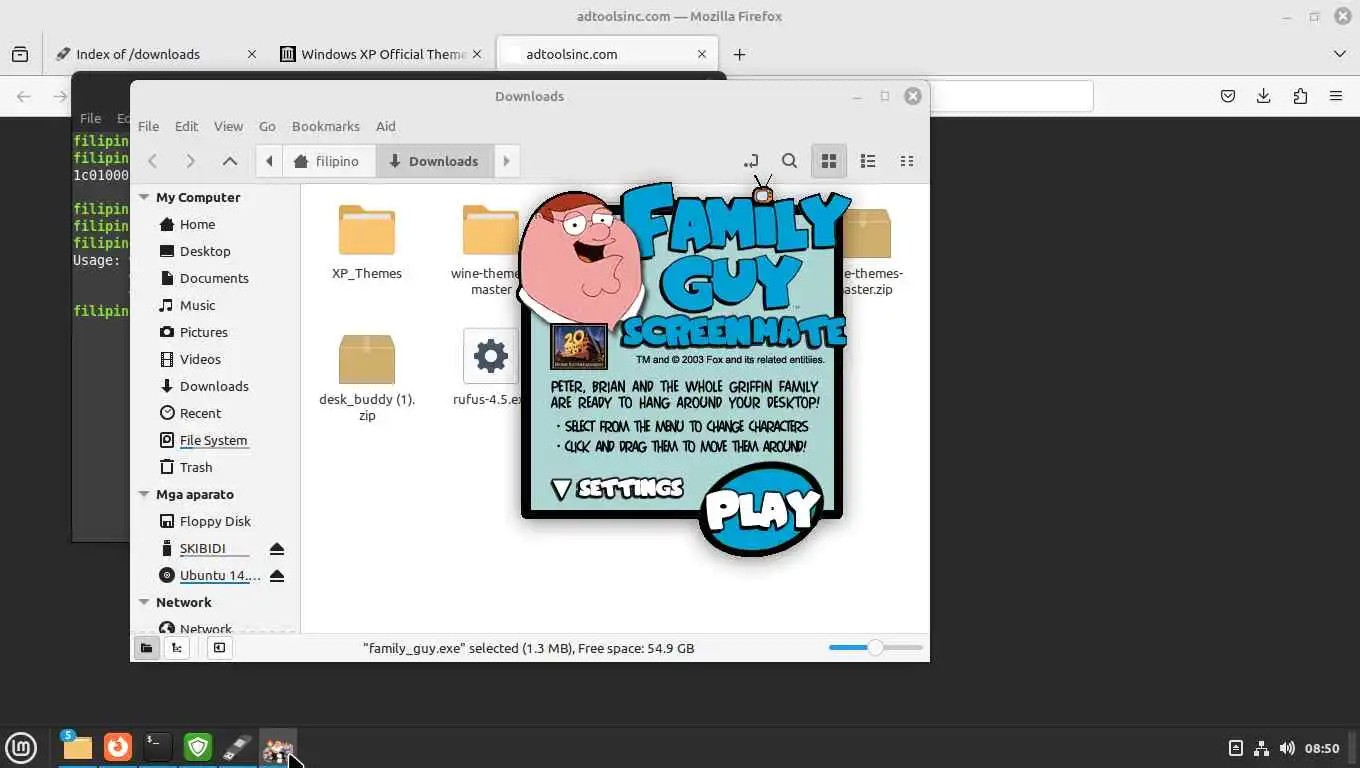Go forward in the Downloads file manager

(x=190, y=161)
